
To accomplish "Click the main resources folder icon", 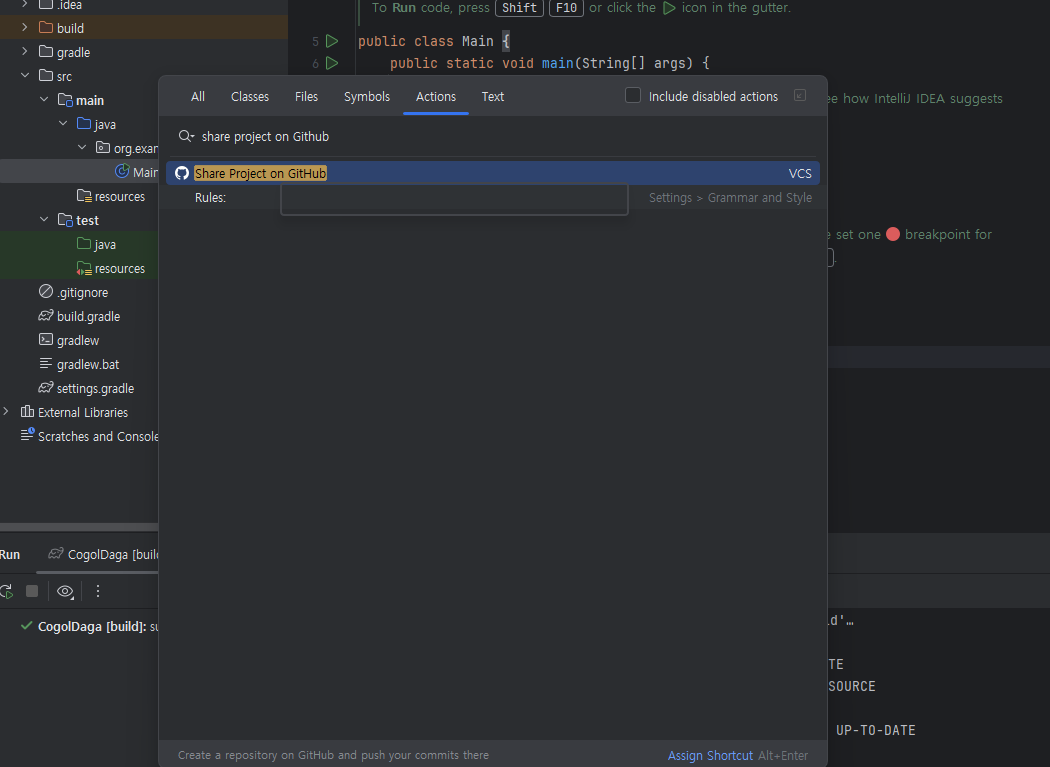I will coord(84,196).
